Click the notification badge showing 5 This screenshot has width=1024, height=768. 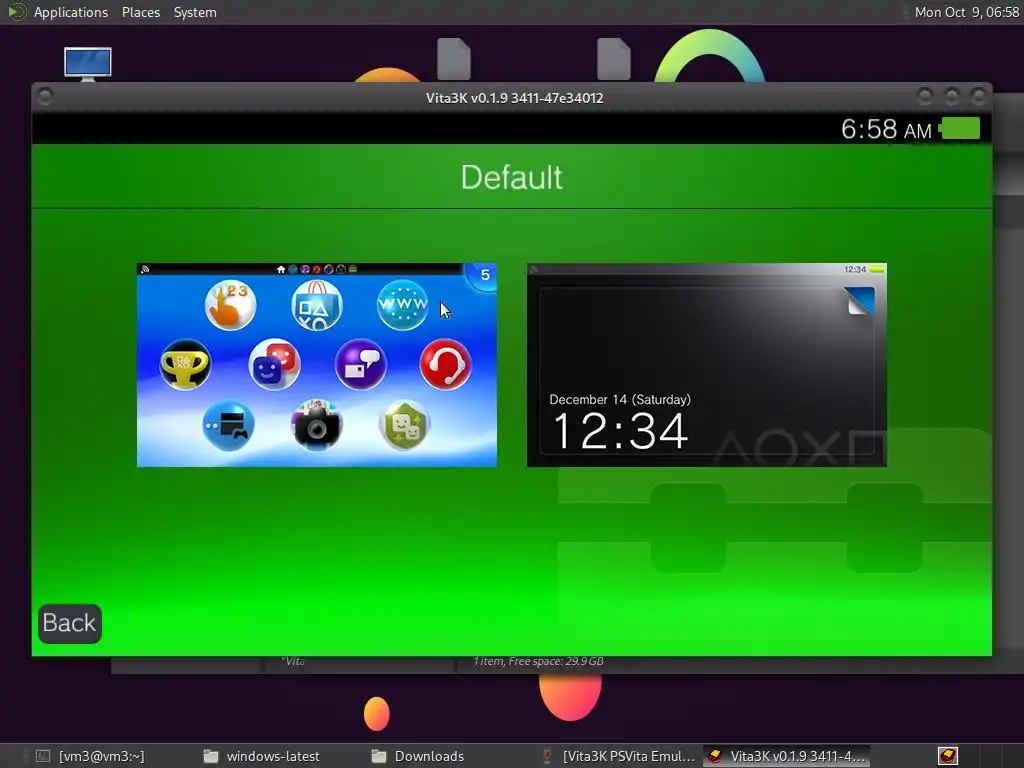tap(484, 275)
